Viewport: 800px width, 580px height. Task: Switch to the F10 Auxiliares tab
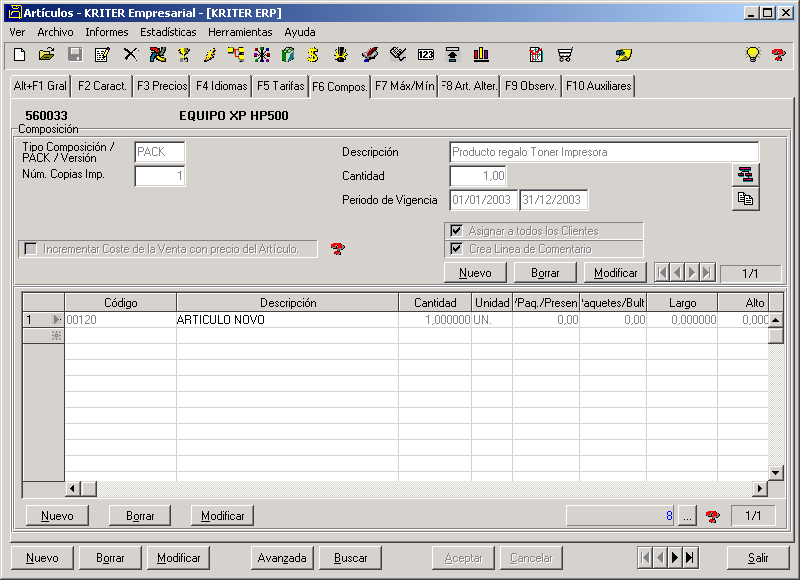click(x=598, y=86)
